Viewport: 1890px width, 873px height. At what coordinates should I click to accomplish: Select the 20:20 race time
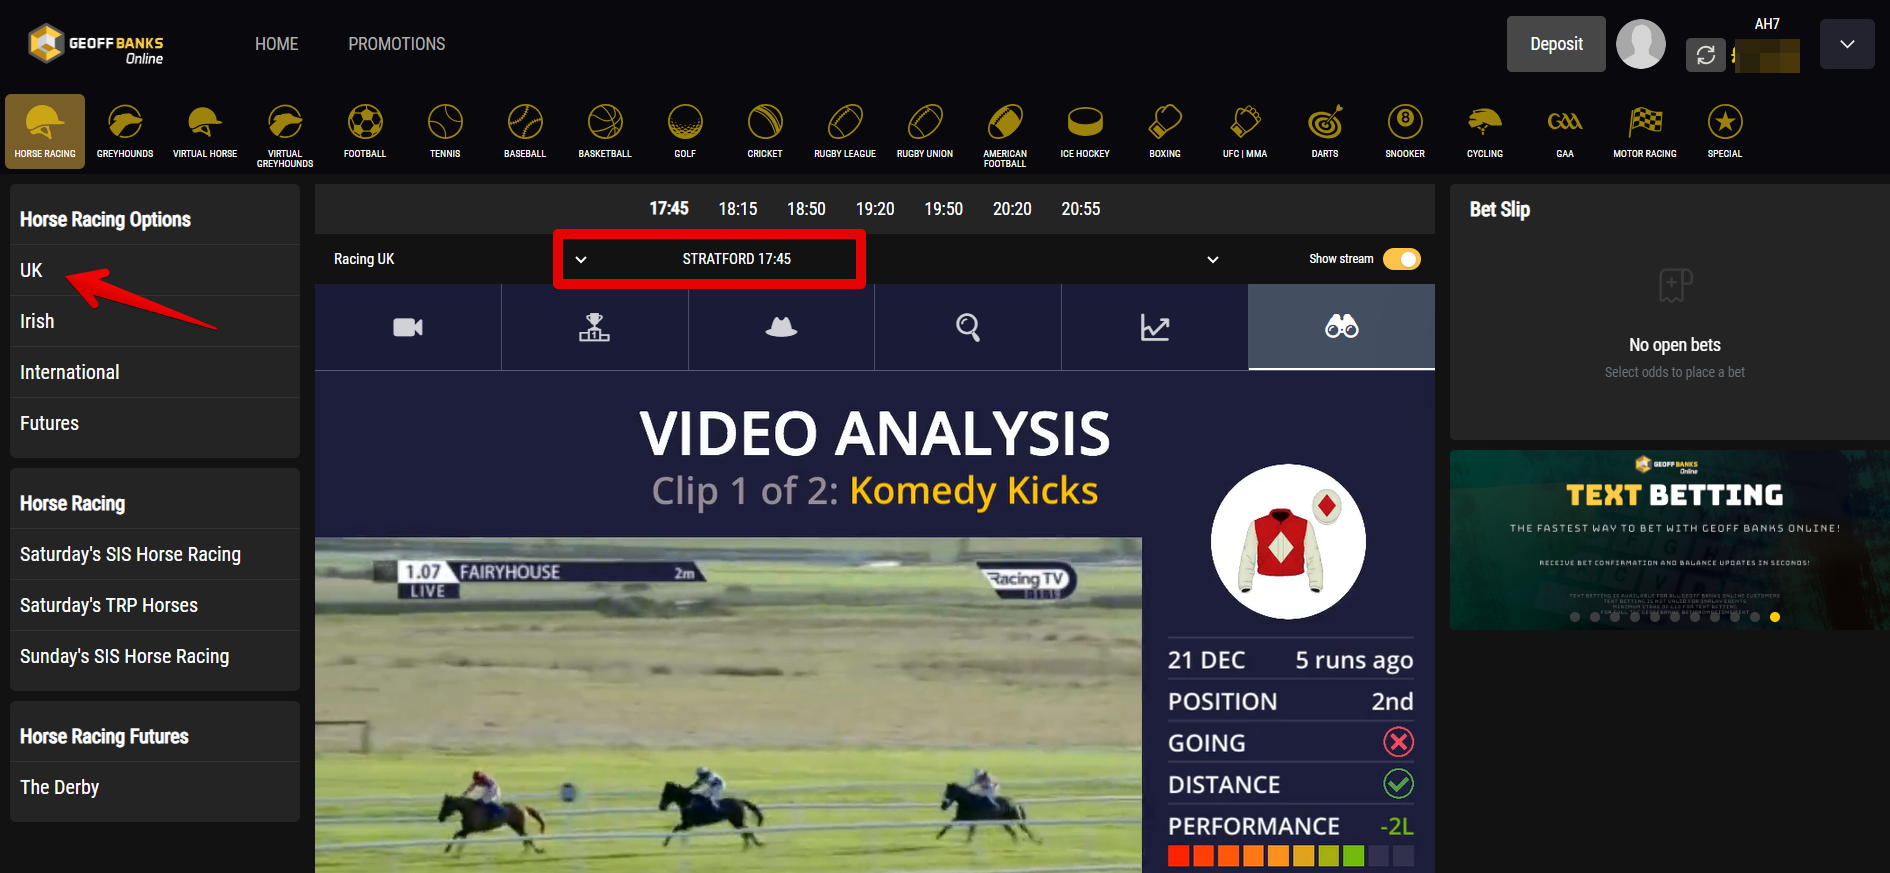(1012, 208)
